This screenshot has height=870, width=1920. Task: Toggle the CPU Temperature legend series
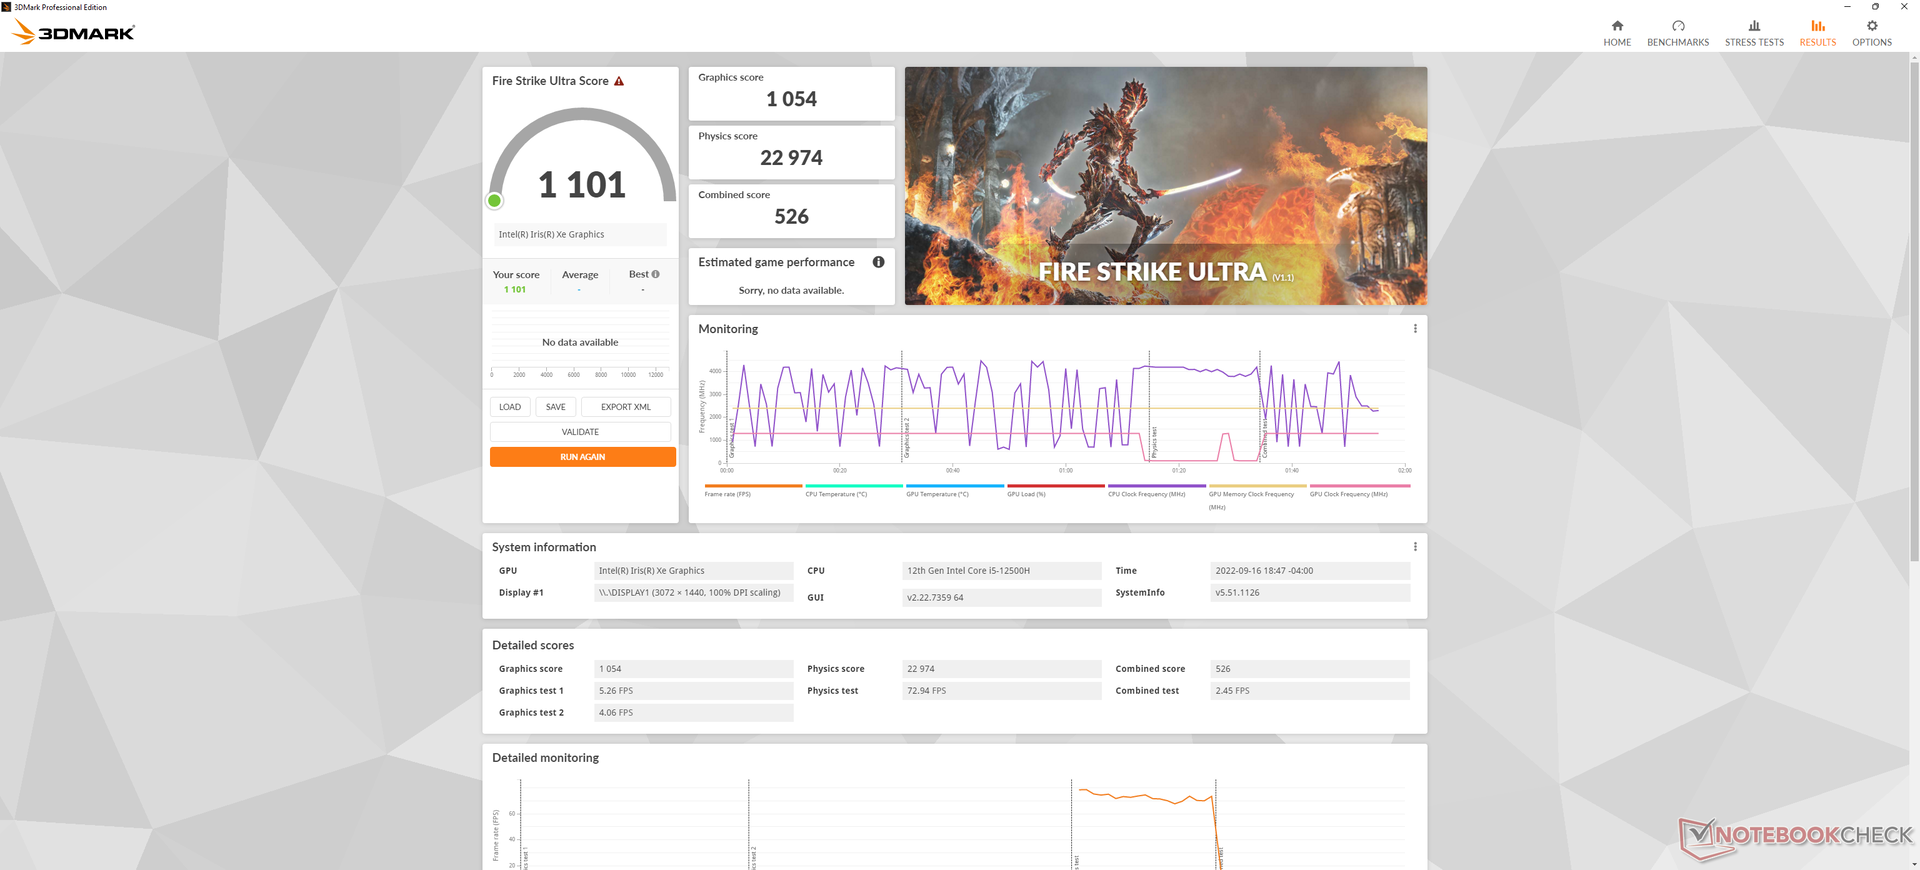click(854, 491)
